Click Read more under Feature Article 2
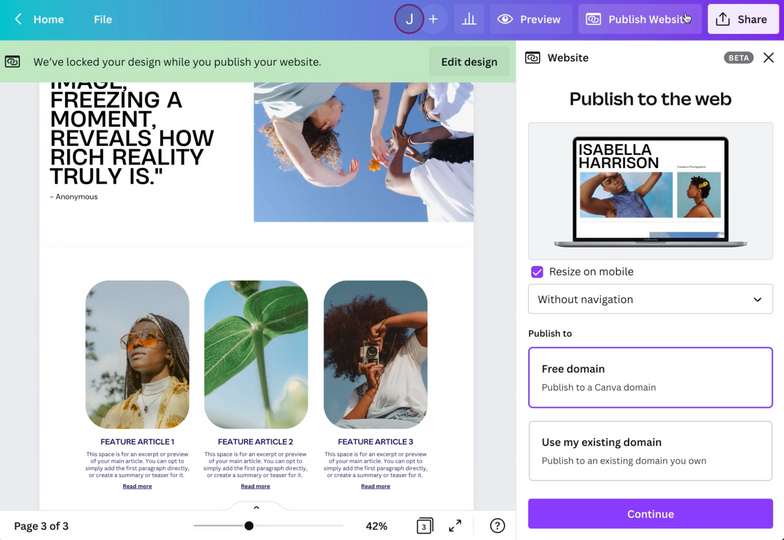 coord(255,487)
